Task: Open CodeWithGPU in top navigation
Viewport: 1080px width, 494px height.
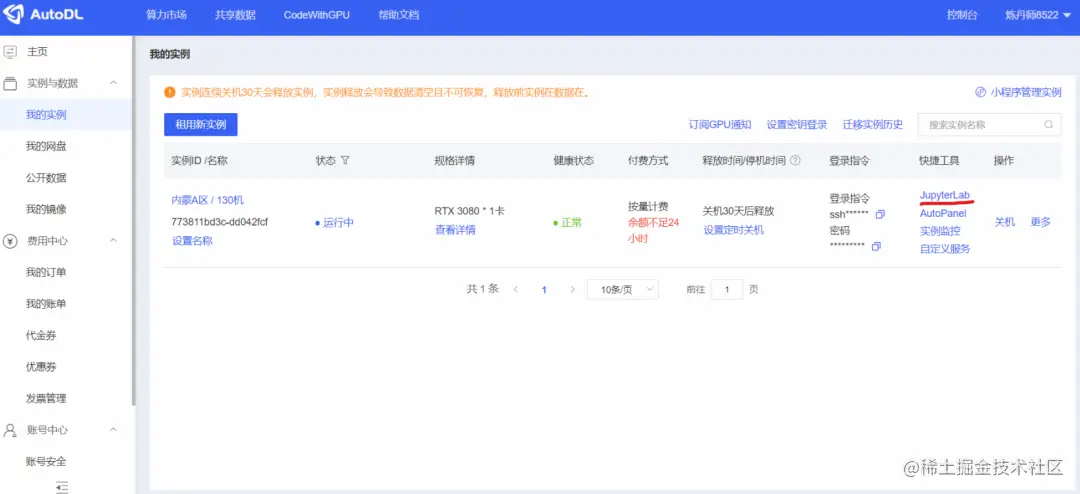Action: tap(317, 15)
